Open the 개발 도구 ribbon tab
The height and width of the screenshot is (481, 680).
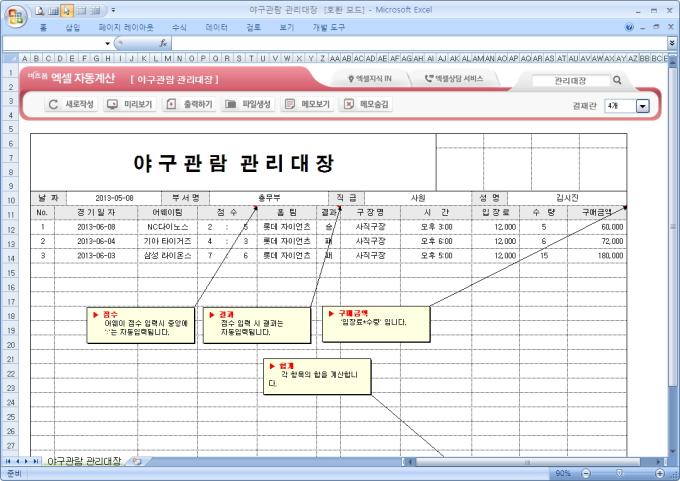tap(328, 27)
